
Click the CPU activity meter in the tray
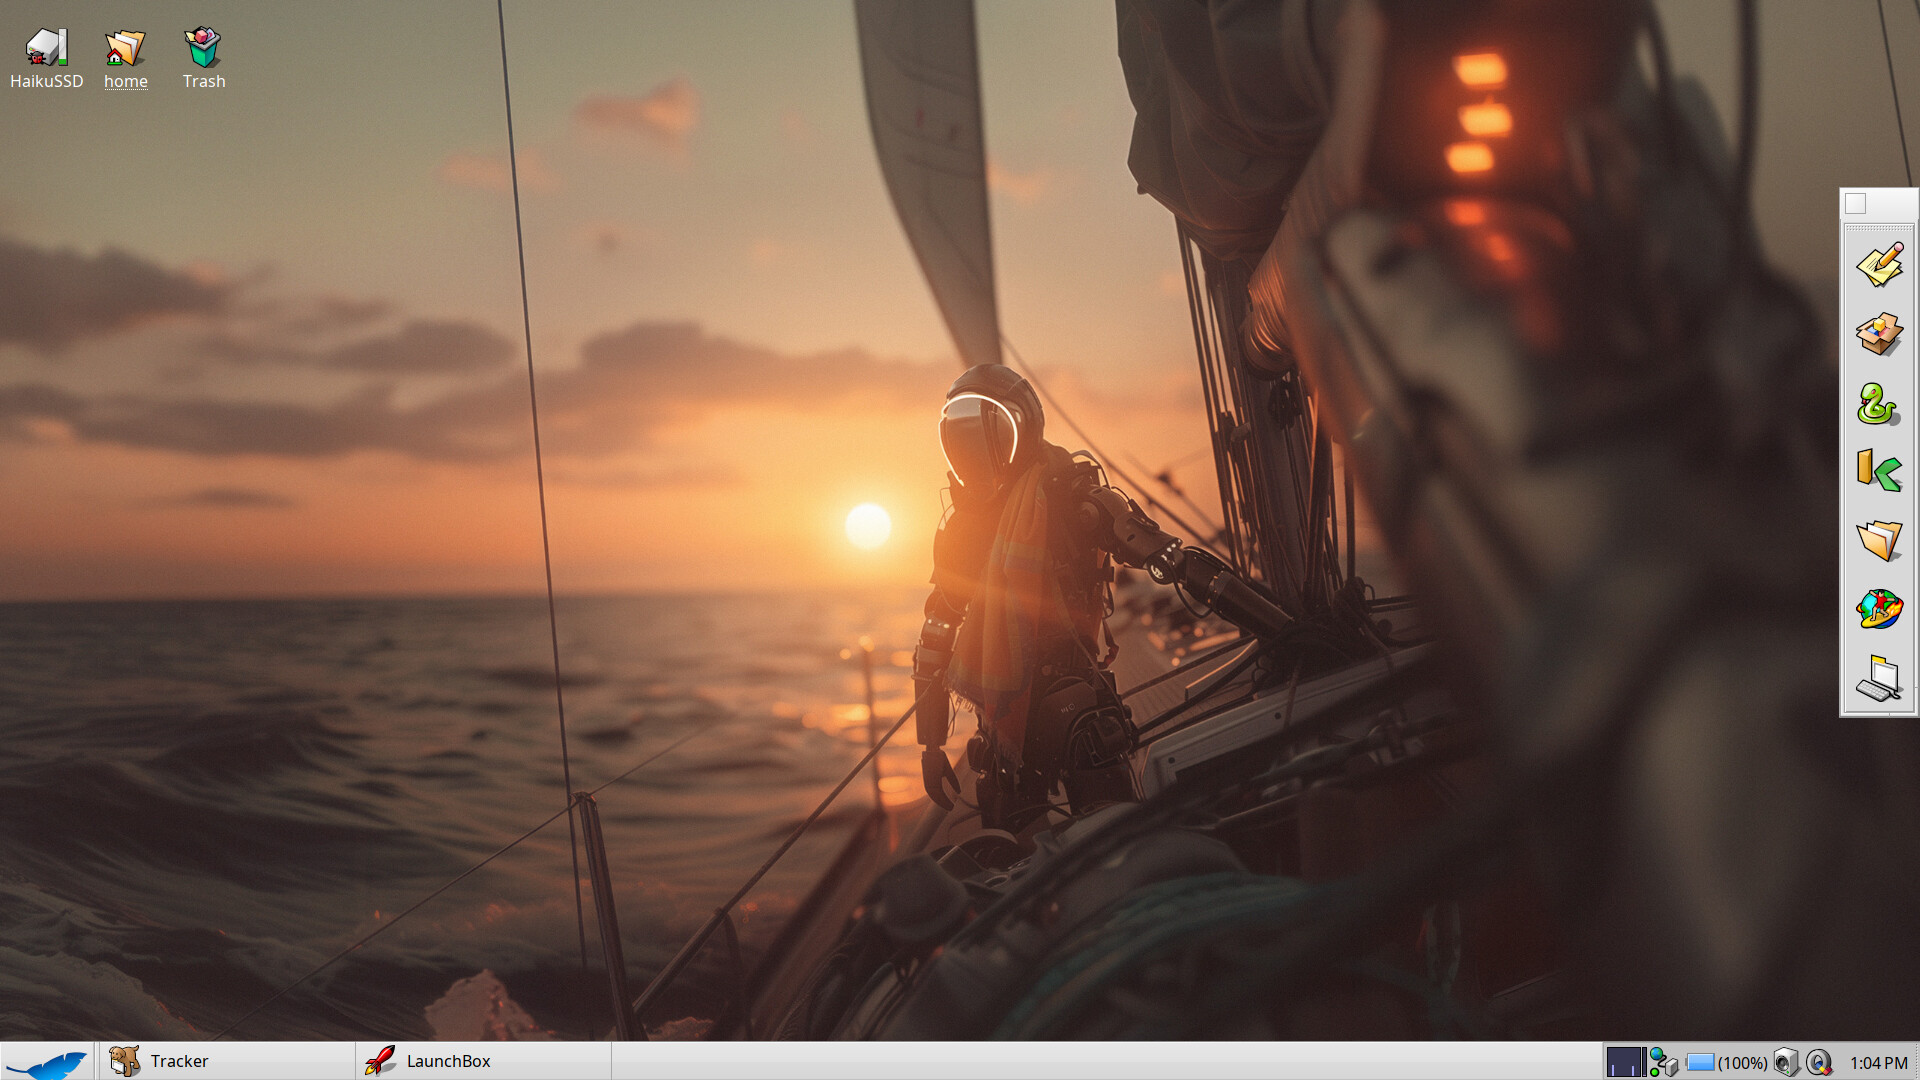tap(1625, 1062)
